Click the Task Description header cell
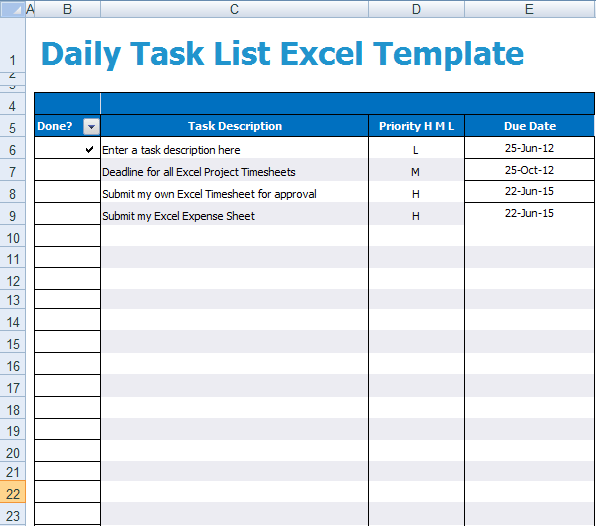Image resolution: width=598 pixels, height=526 pixels. point(235,126)
